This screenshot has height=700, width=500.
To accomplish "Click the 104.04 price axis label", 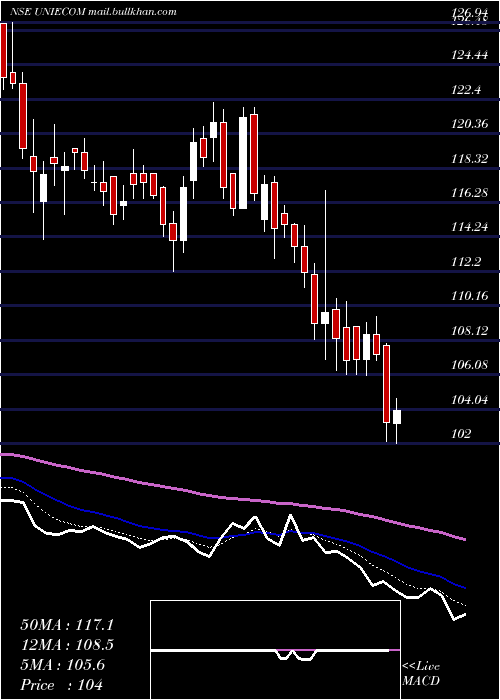I will [469, 399].
